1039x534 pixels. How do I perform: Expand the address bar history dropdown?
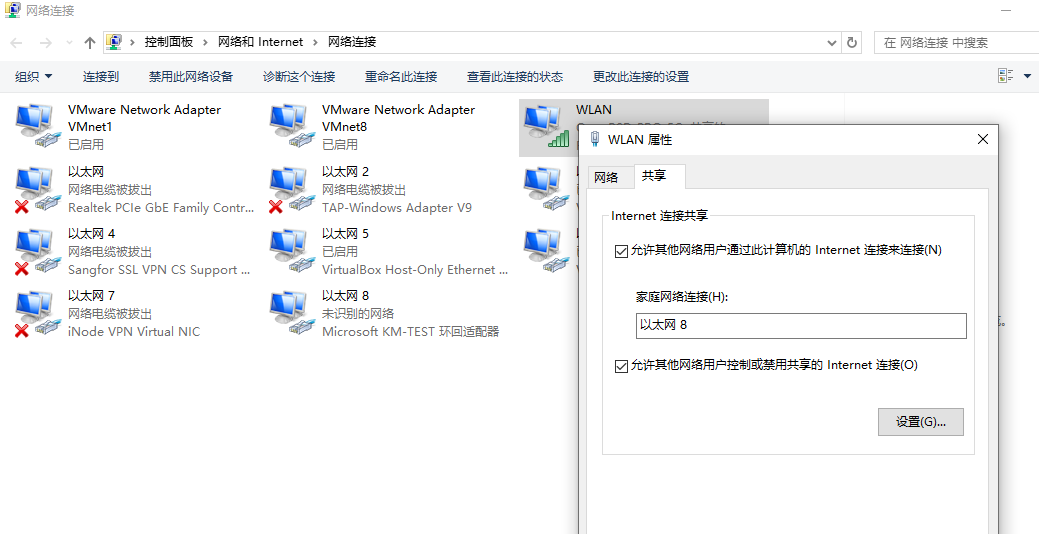click(x=832, y=42)
